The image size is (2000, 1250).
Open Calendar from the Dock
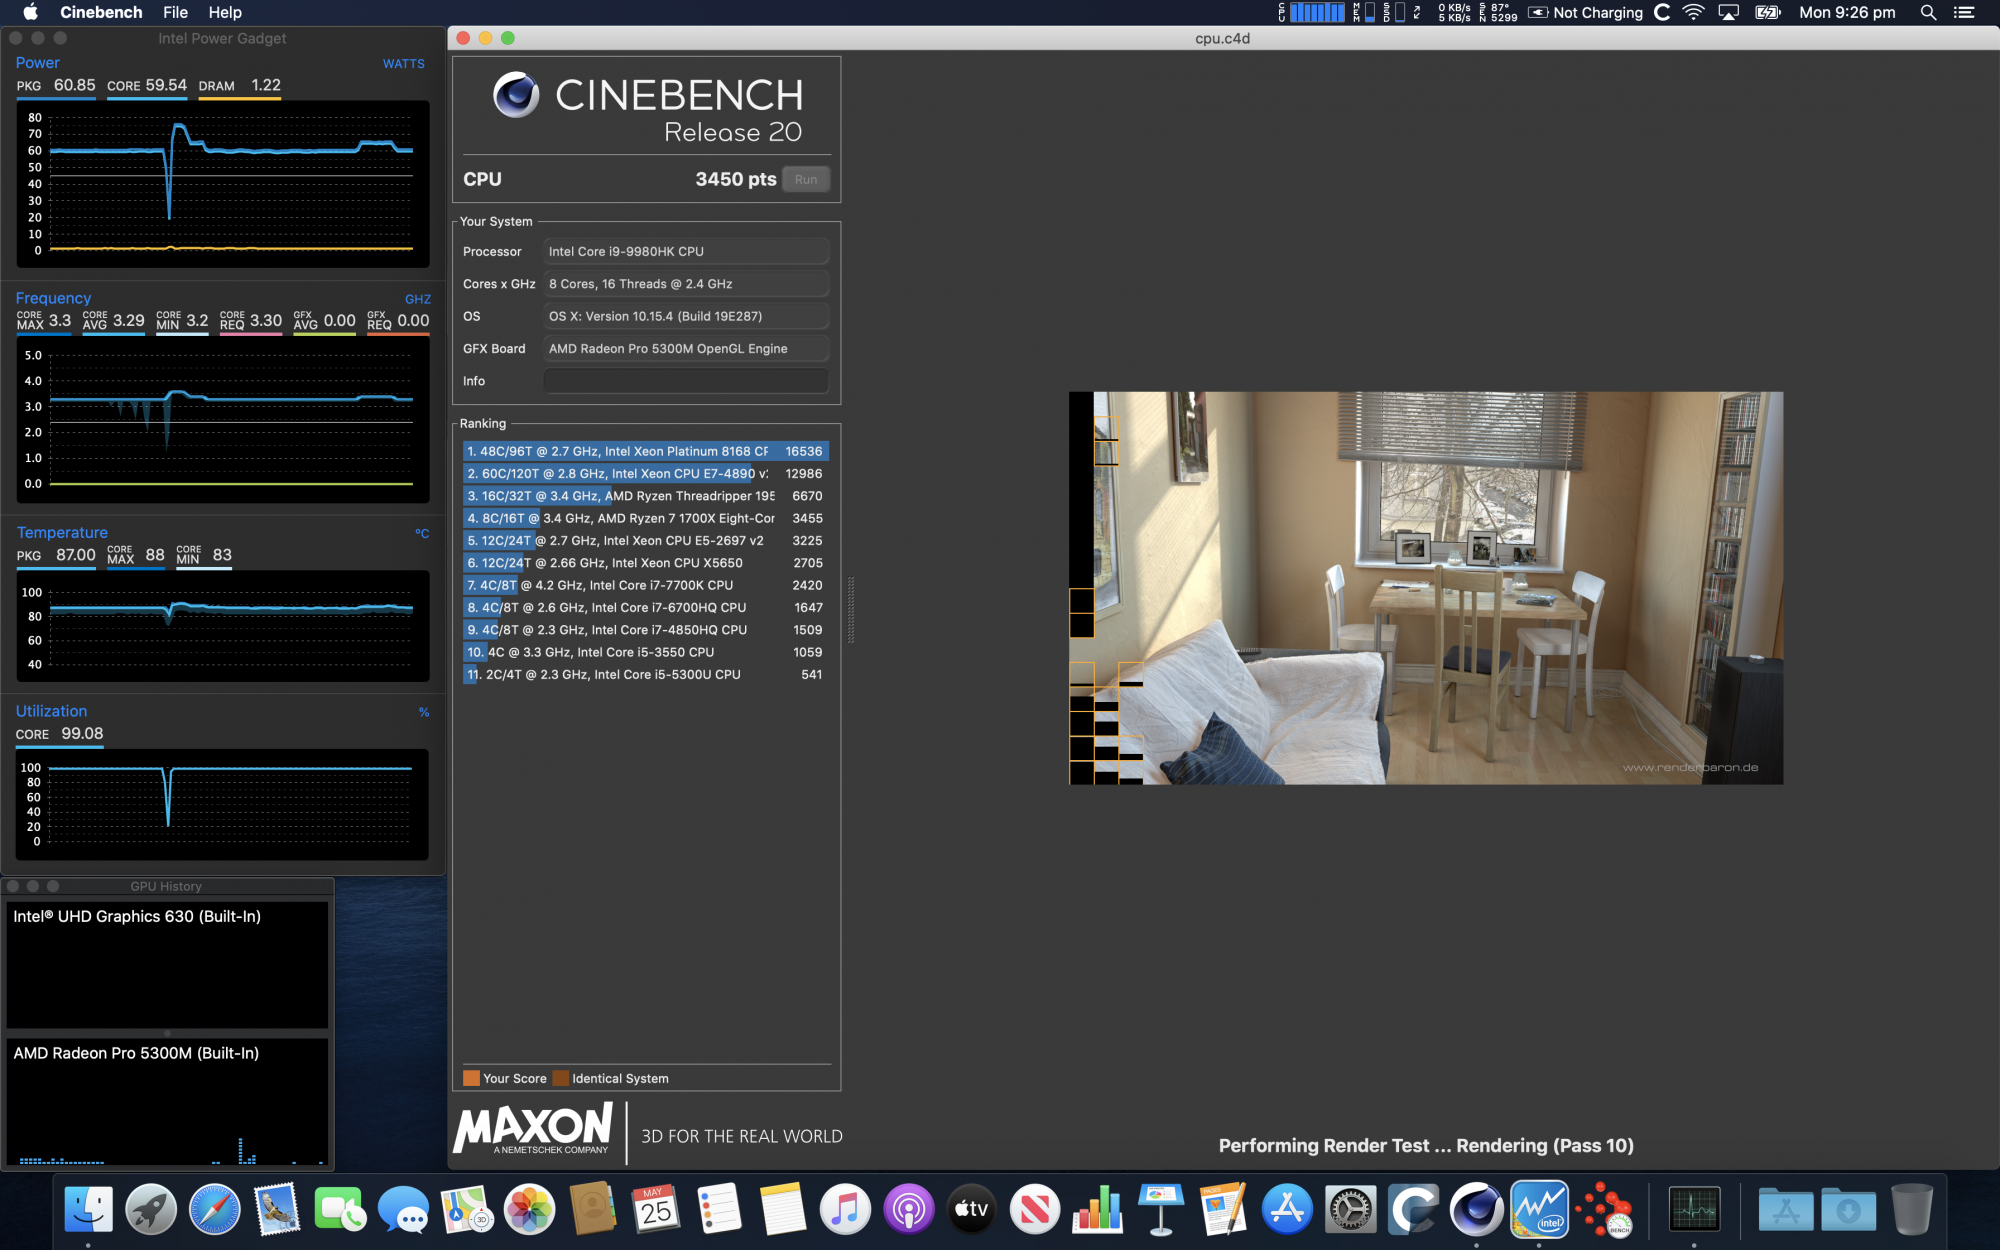click(x=656, y=1209)
